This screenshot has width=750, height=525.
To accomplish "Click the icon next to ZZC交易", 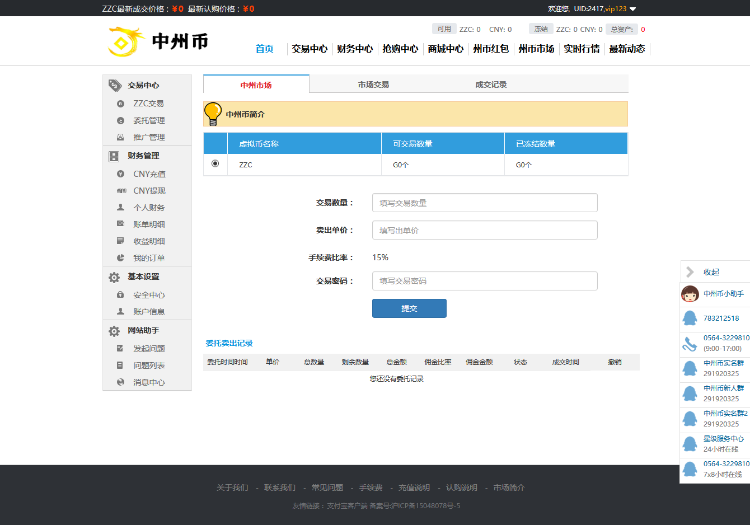I will (x=121, y=103).
